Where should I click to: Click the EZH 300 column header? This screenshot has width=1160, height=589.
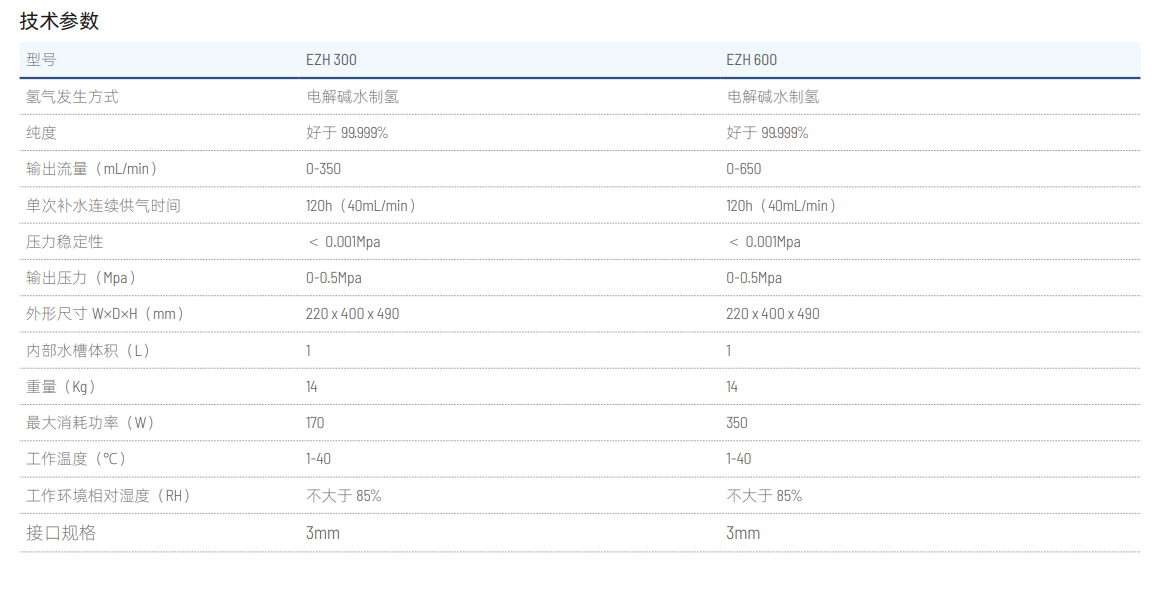(331, 60)
